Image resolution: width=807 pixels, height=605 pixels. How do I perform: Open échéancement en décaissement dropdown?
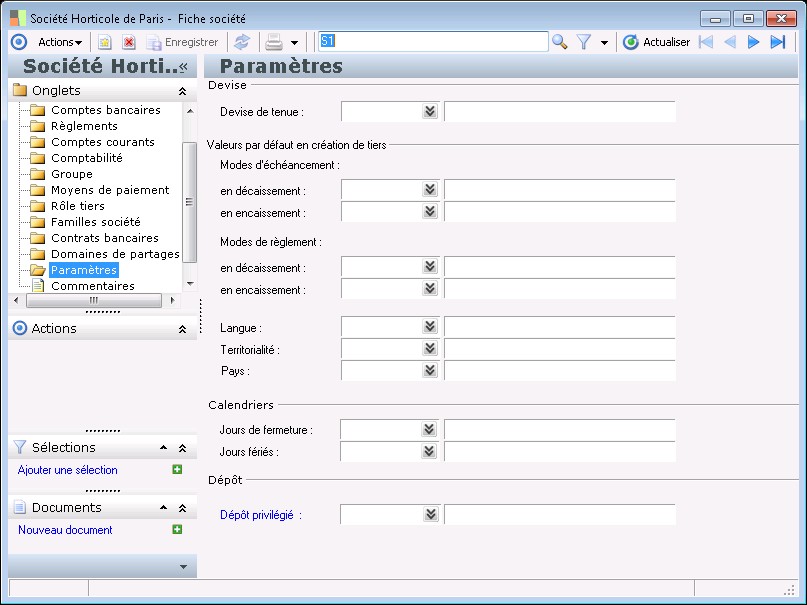(430, 189)
